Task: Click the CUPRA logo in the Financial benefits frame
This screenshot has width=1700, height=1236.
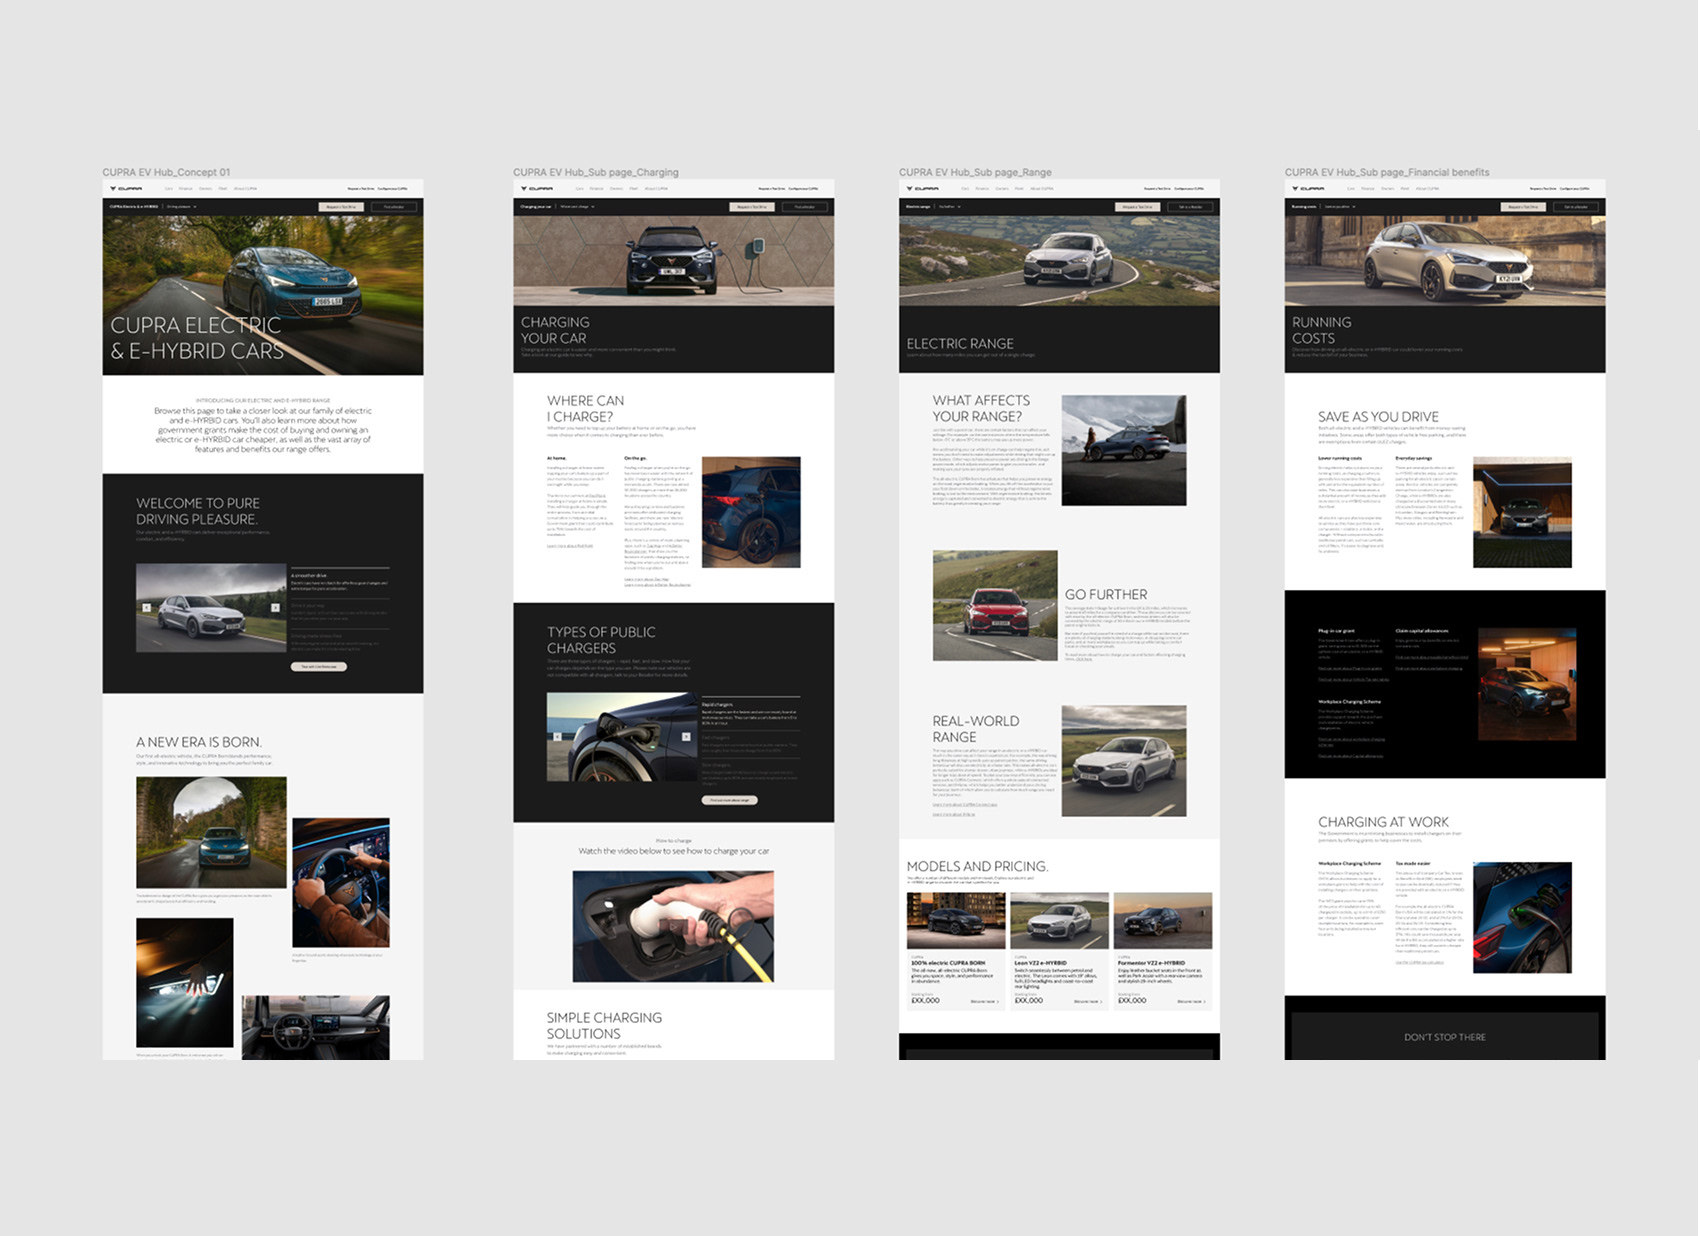Action: point(1309,188)
